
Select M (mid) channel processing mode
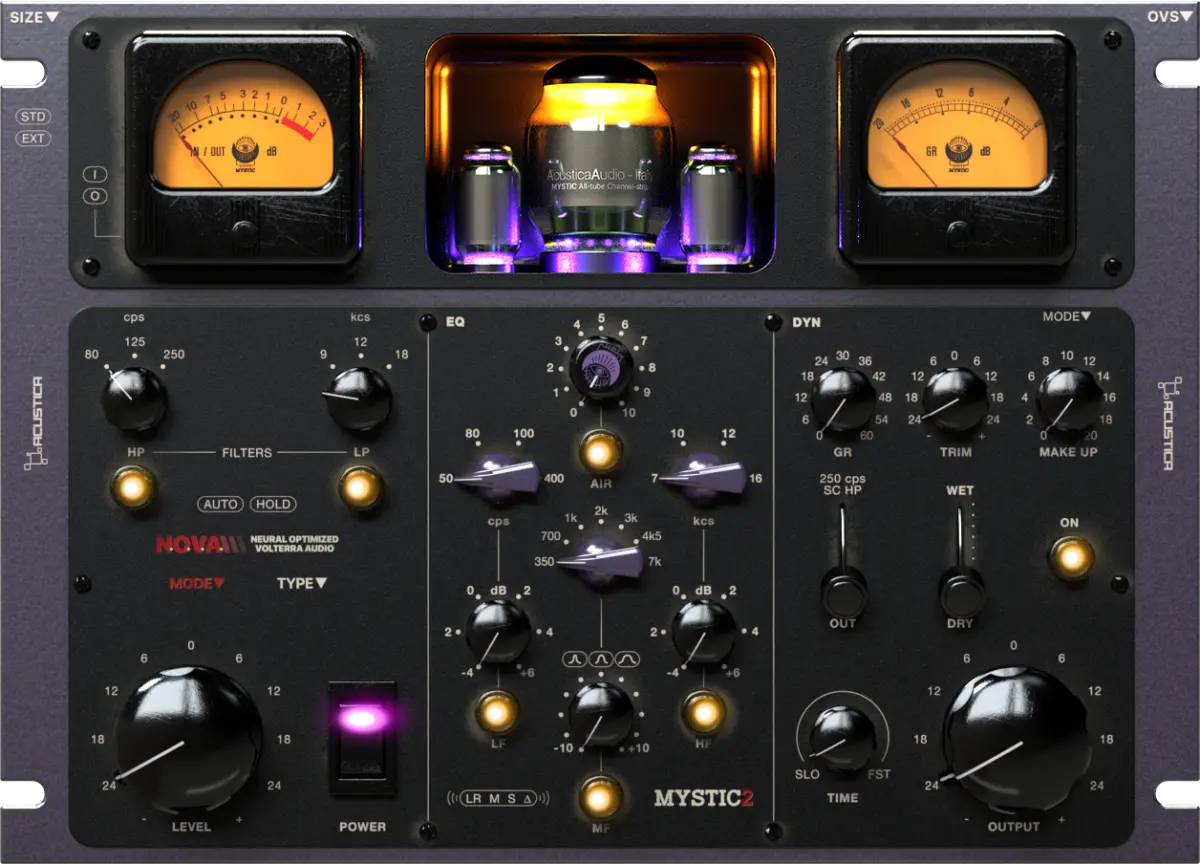pos(495,798)
